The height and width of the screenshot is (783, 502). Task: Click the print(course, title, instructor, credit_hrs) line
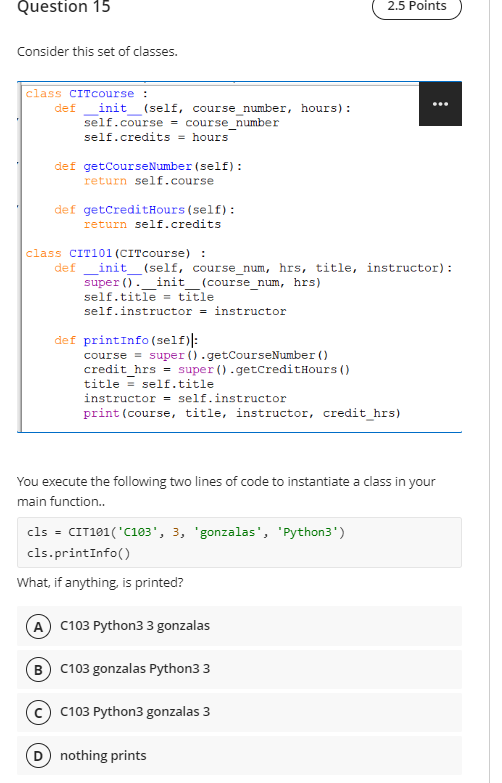(242, 413)
